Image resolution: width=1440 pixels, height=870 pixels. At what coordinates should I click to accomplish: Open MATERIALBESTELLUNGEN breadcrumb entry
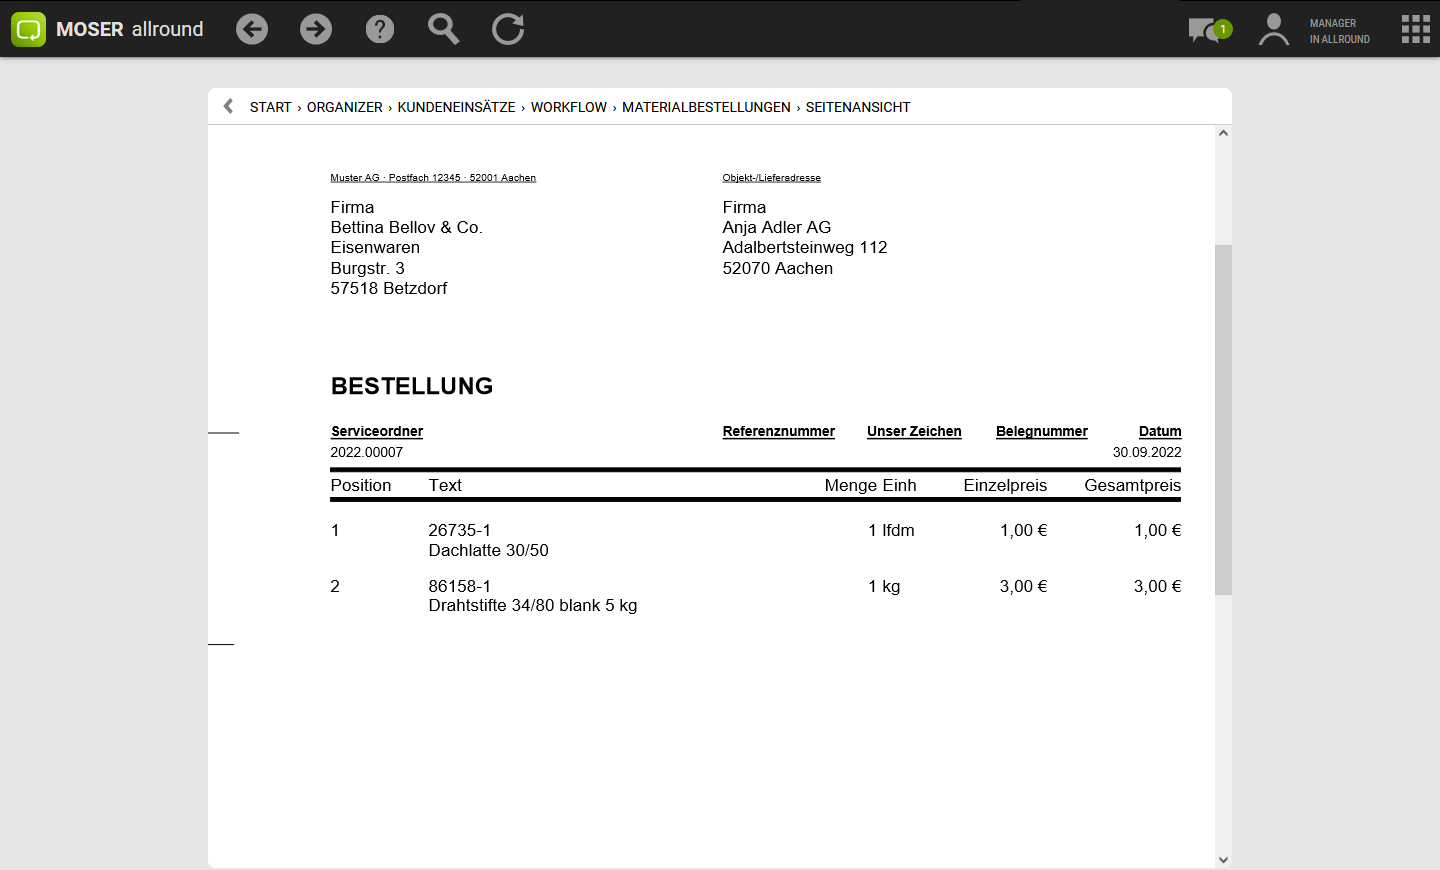(x=706, y=107)
